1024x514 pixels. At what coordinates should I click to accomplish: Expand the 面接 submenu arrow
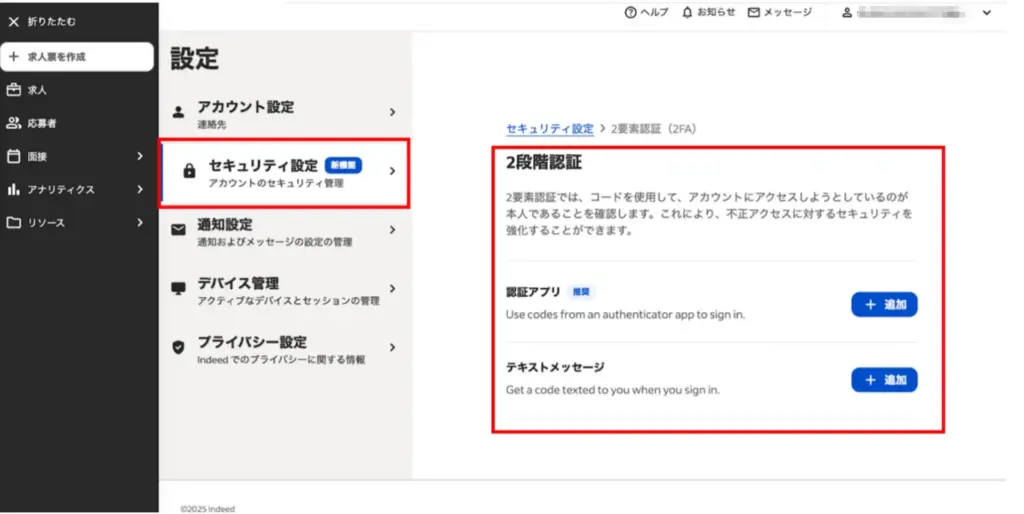click(140, 156)
